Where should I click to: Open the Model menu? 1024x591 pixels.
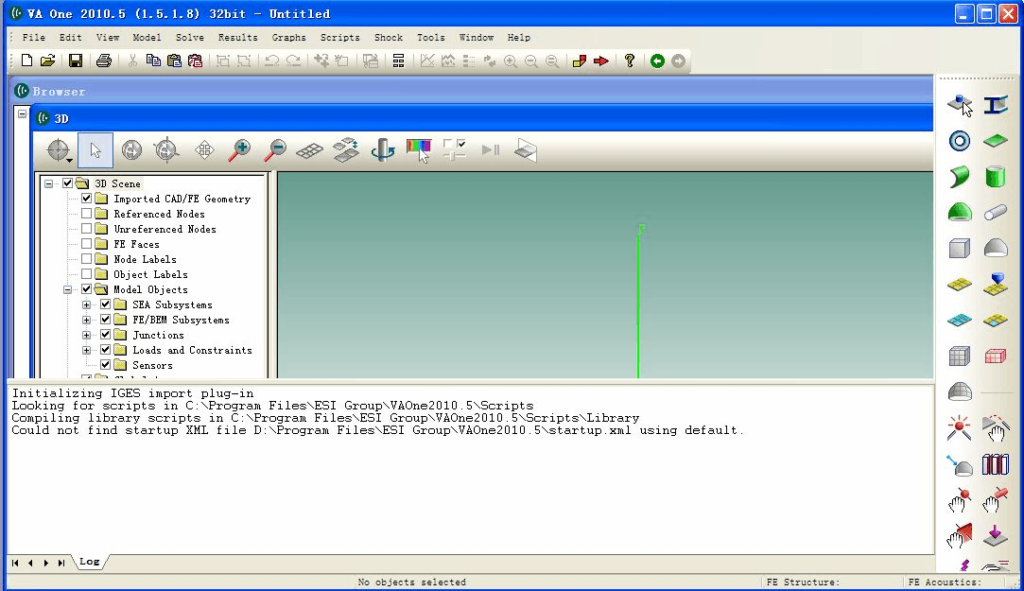pos(147,37)
